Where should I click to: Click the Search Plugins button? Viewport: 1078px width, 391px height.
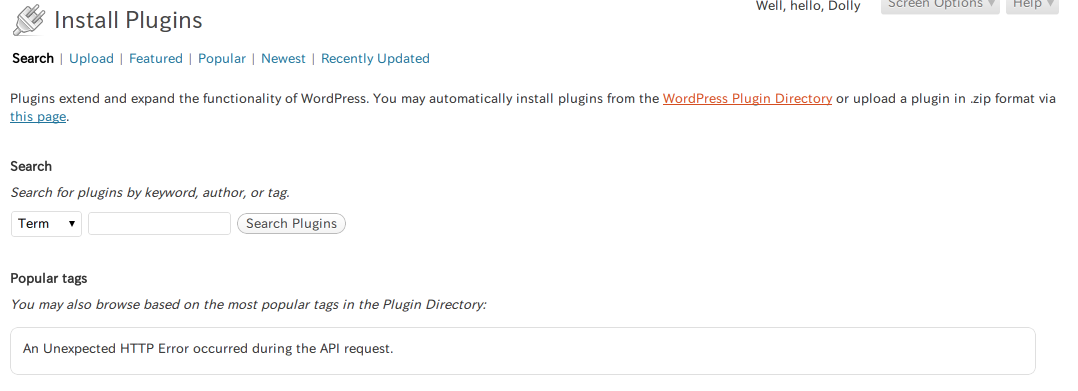tap(292, 223)
